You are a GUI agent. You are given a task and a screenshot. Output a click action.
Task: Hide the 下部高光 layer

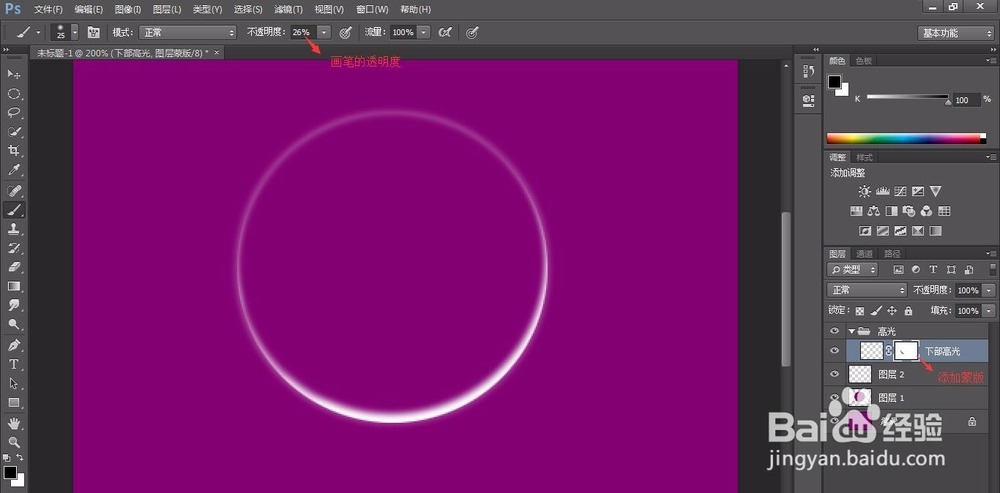pyautogui.click(x=834, y=351)
